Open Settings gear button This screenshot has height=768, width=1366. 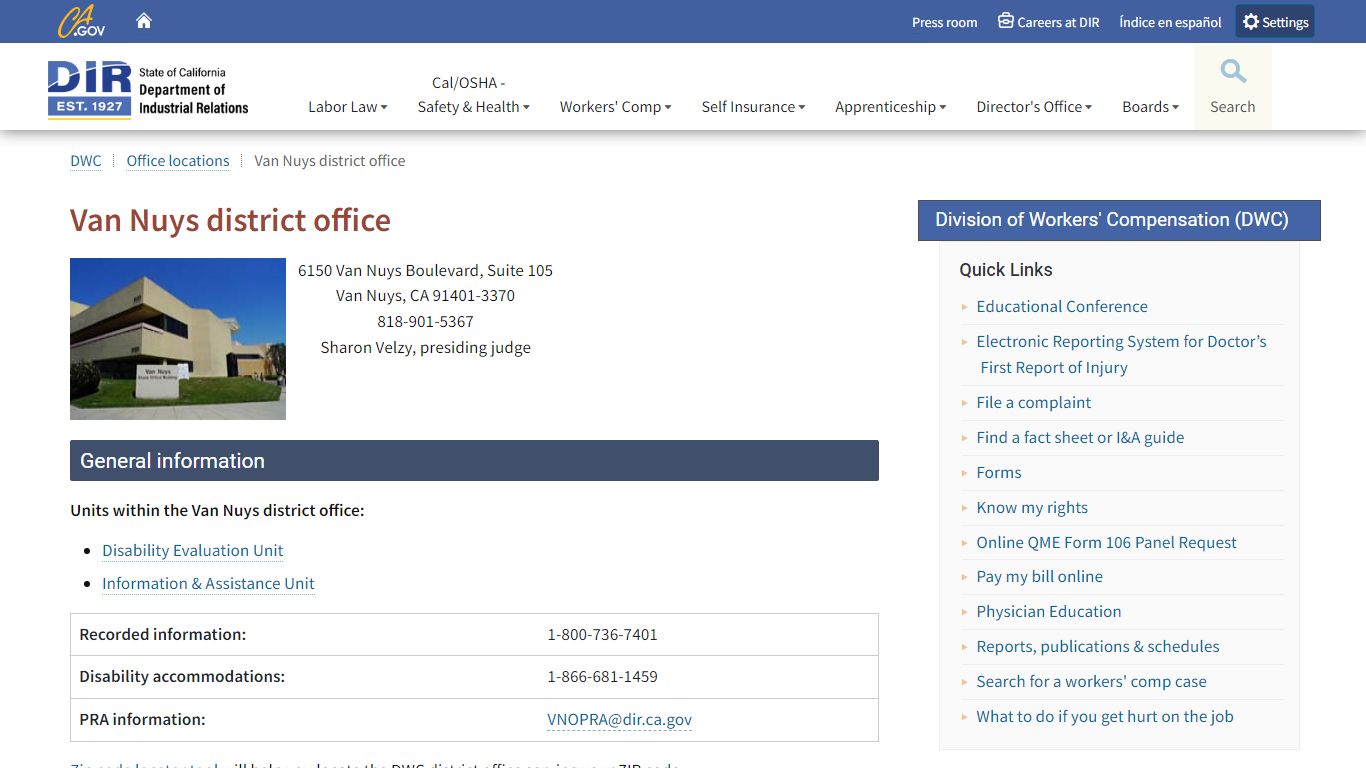1275,22
